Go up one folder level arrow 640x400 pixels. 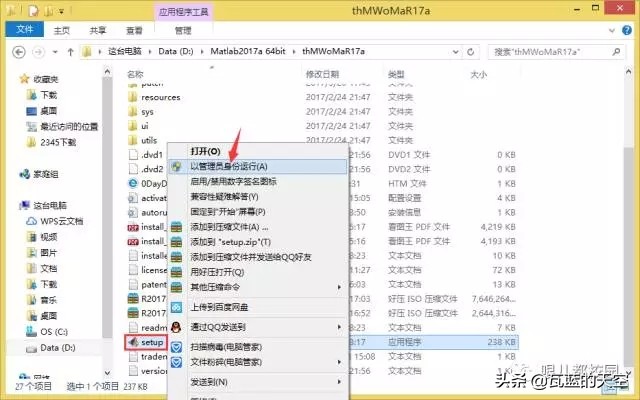tap(70, 52)
